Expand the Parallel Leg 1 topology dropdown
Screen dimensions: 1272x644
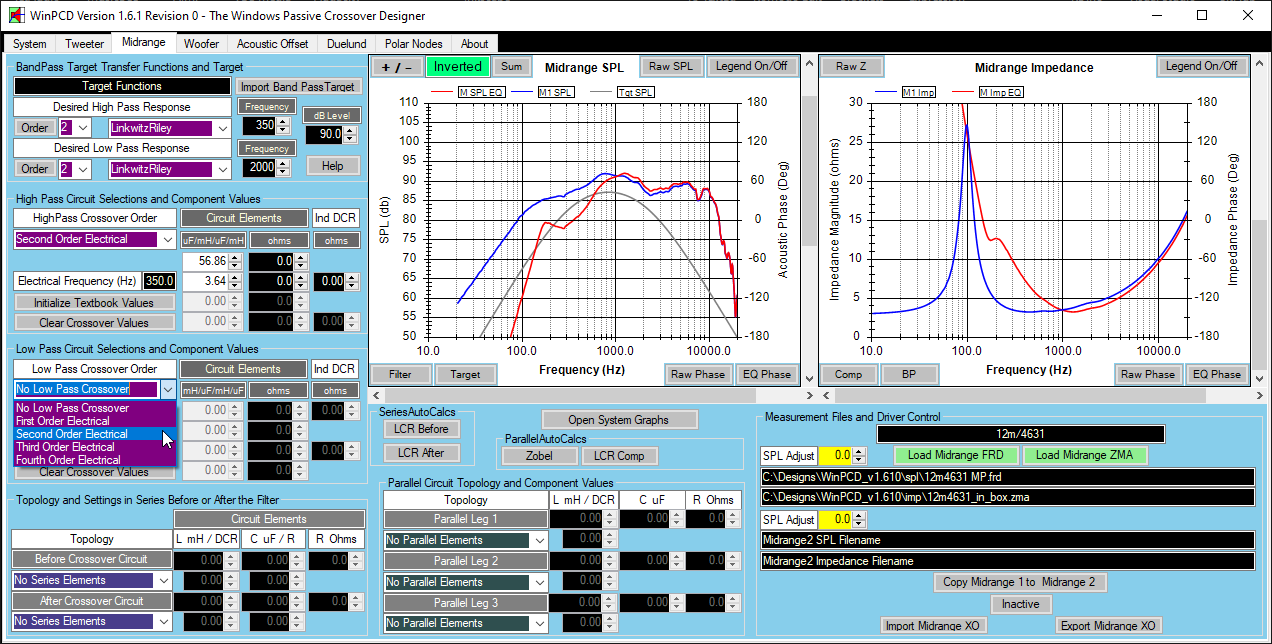(540, 540)
